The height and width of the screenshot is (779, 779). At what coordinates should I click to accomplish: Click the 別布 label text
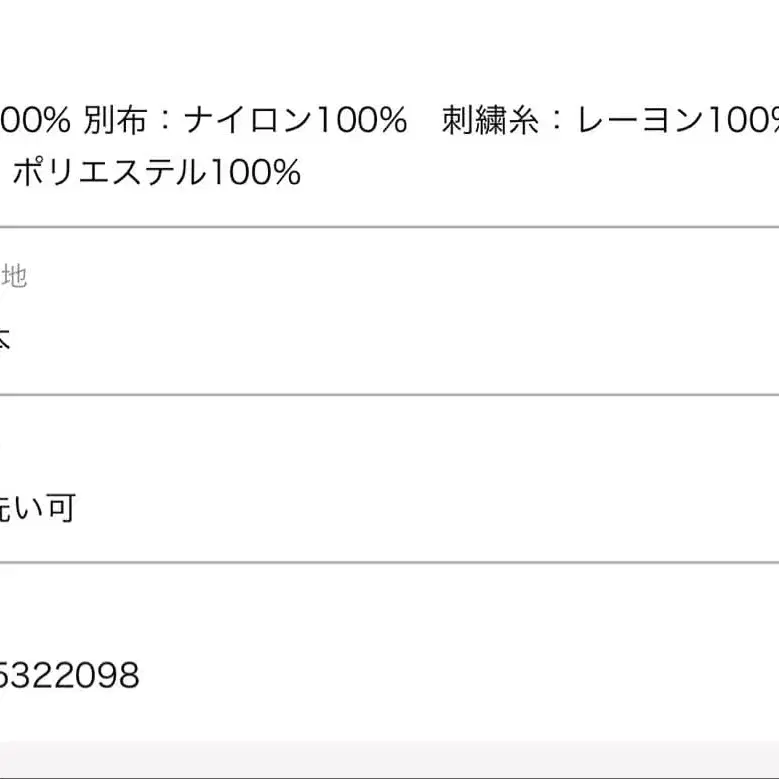(x=116, y=121)
